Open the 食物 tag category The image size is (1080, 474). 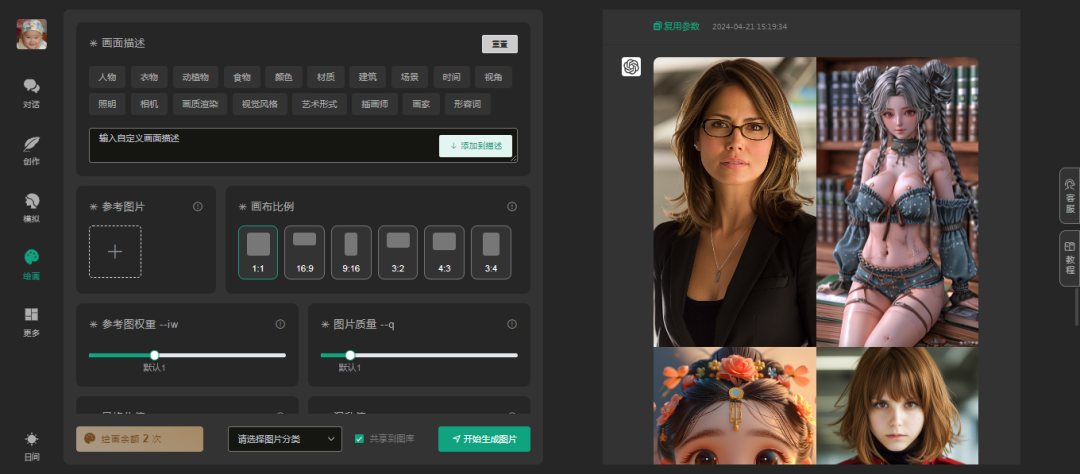(242, 77)
